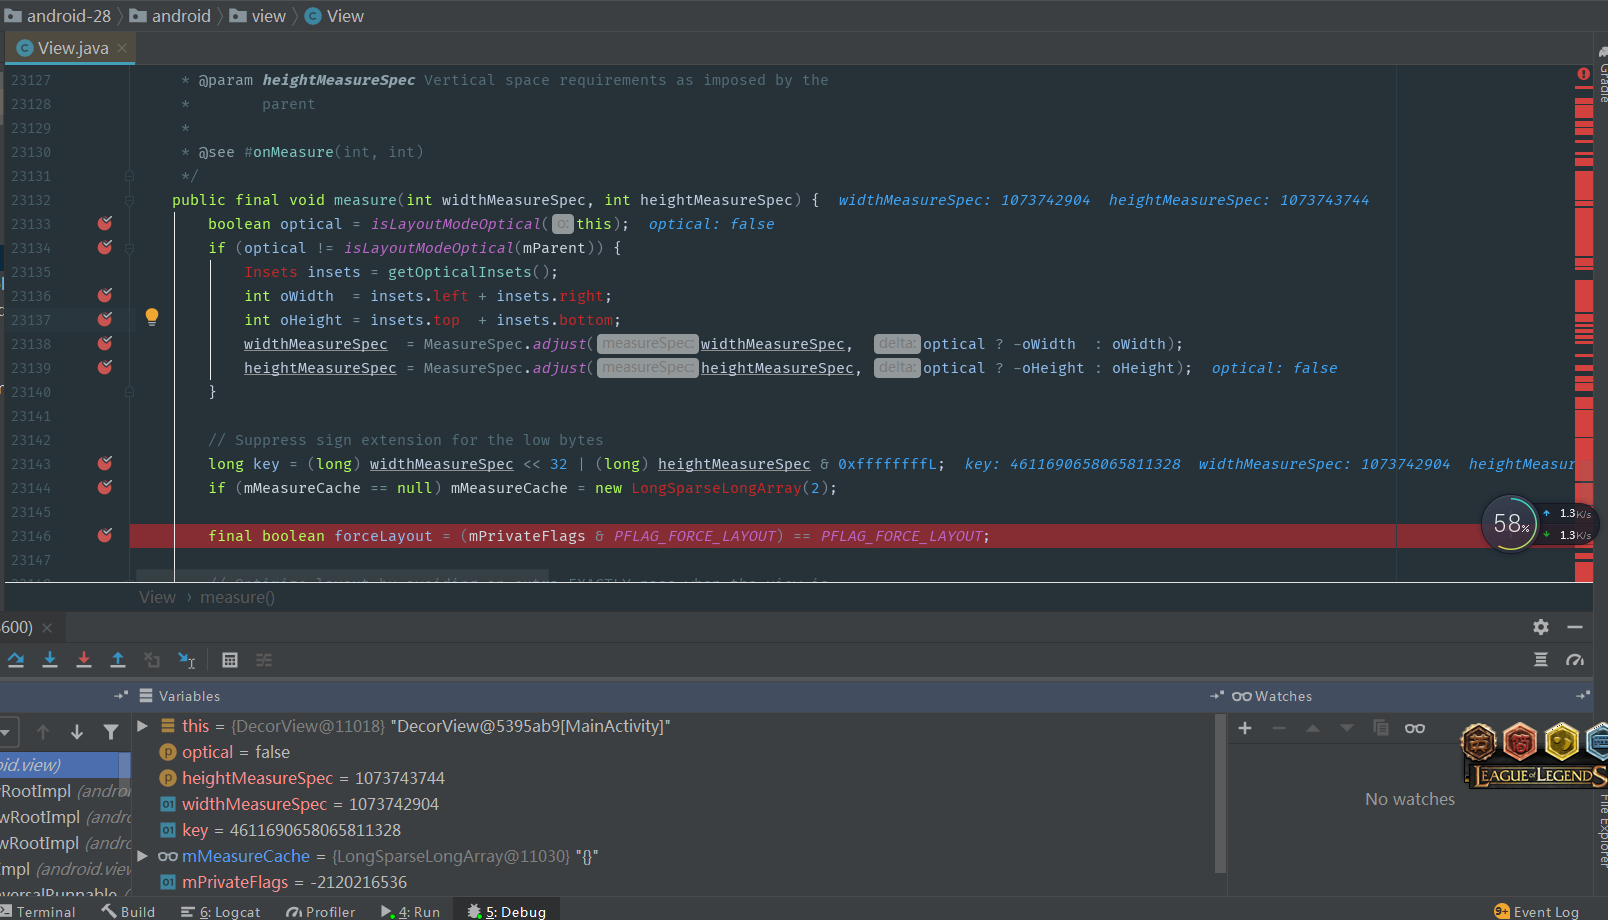Toggle the breakpoint on line 23133
This screenshot has width=1608, height=920.
(105, 223)
